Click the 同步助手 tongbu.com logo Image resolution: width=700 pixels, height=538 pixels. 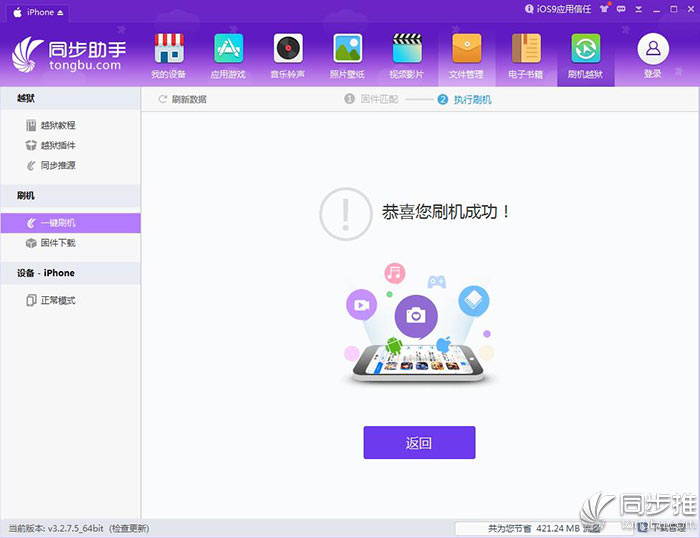pyautogui.click(x=69, y=54)
